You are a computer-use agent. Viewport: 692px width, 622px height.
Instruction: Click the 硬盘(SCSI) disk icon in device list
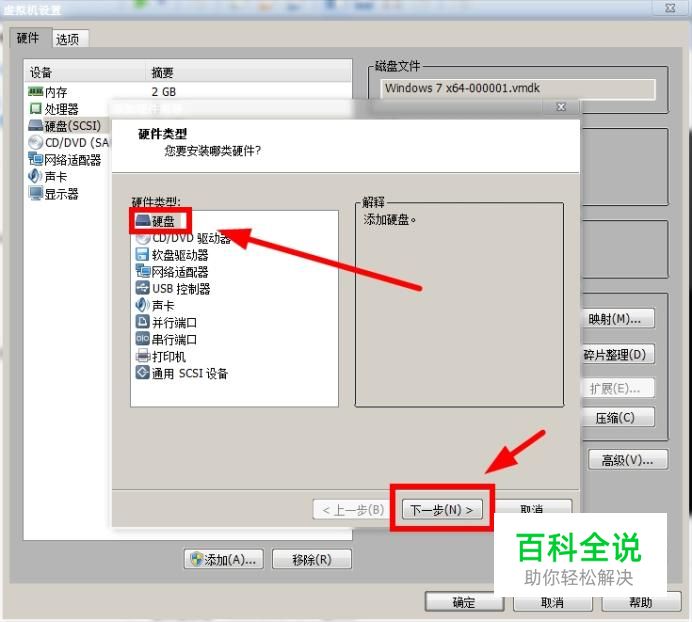point(35,126)
